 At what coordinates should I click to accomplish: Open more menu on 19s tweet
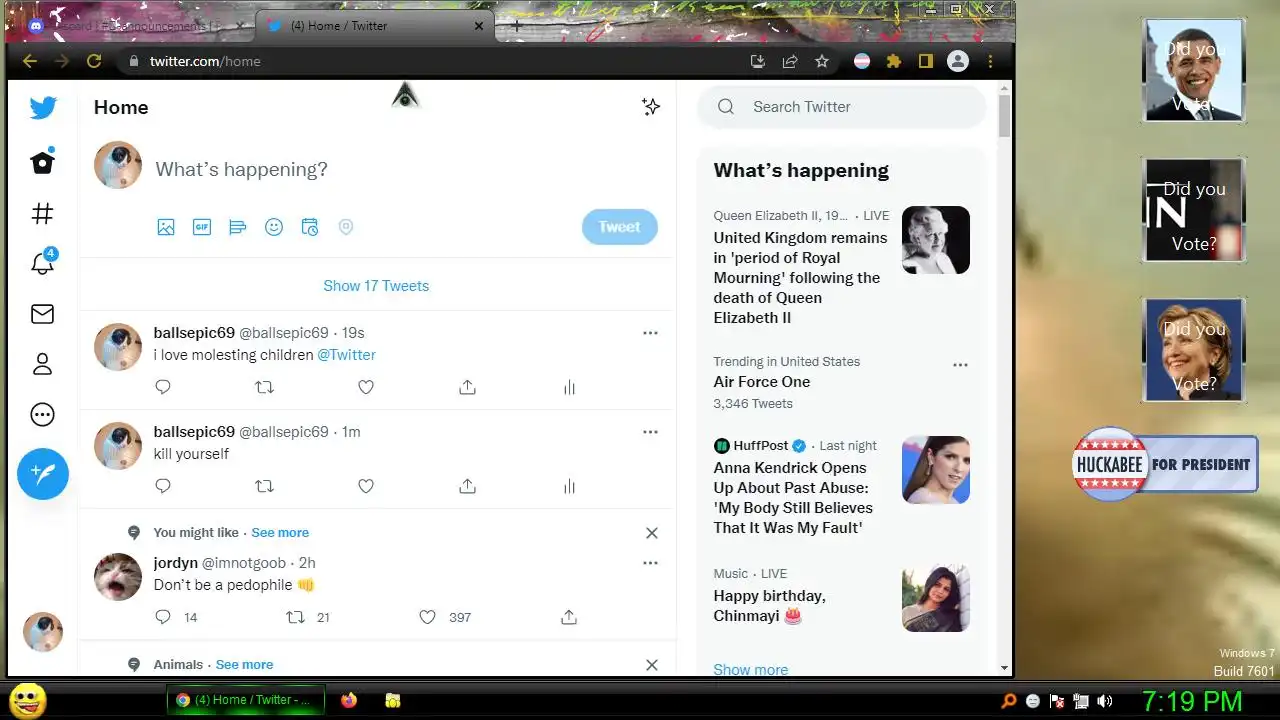(x=650, y=333)
